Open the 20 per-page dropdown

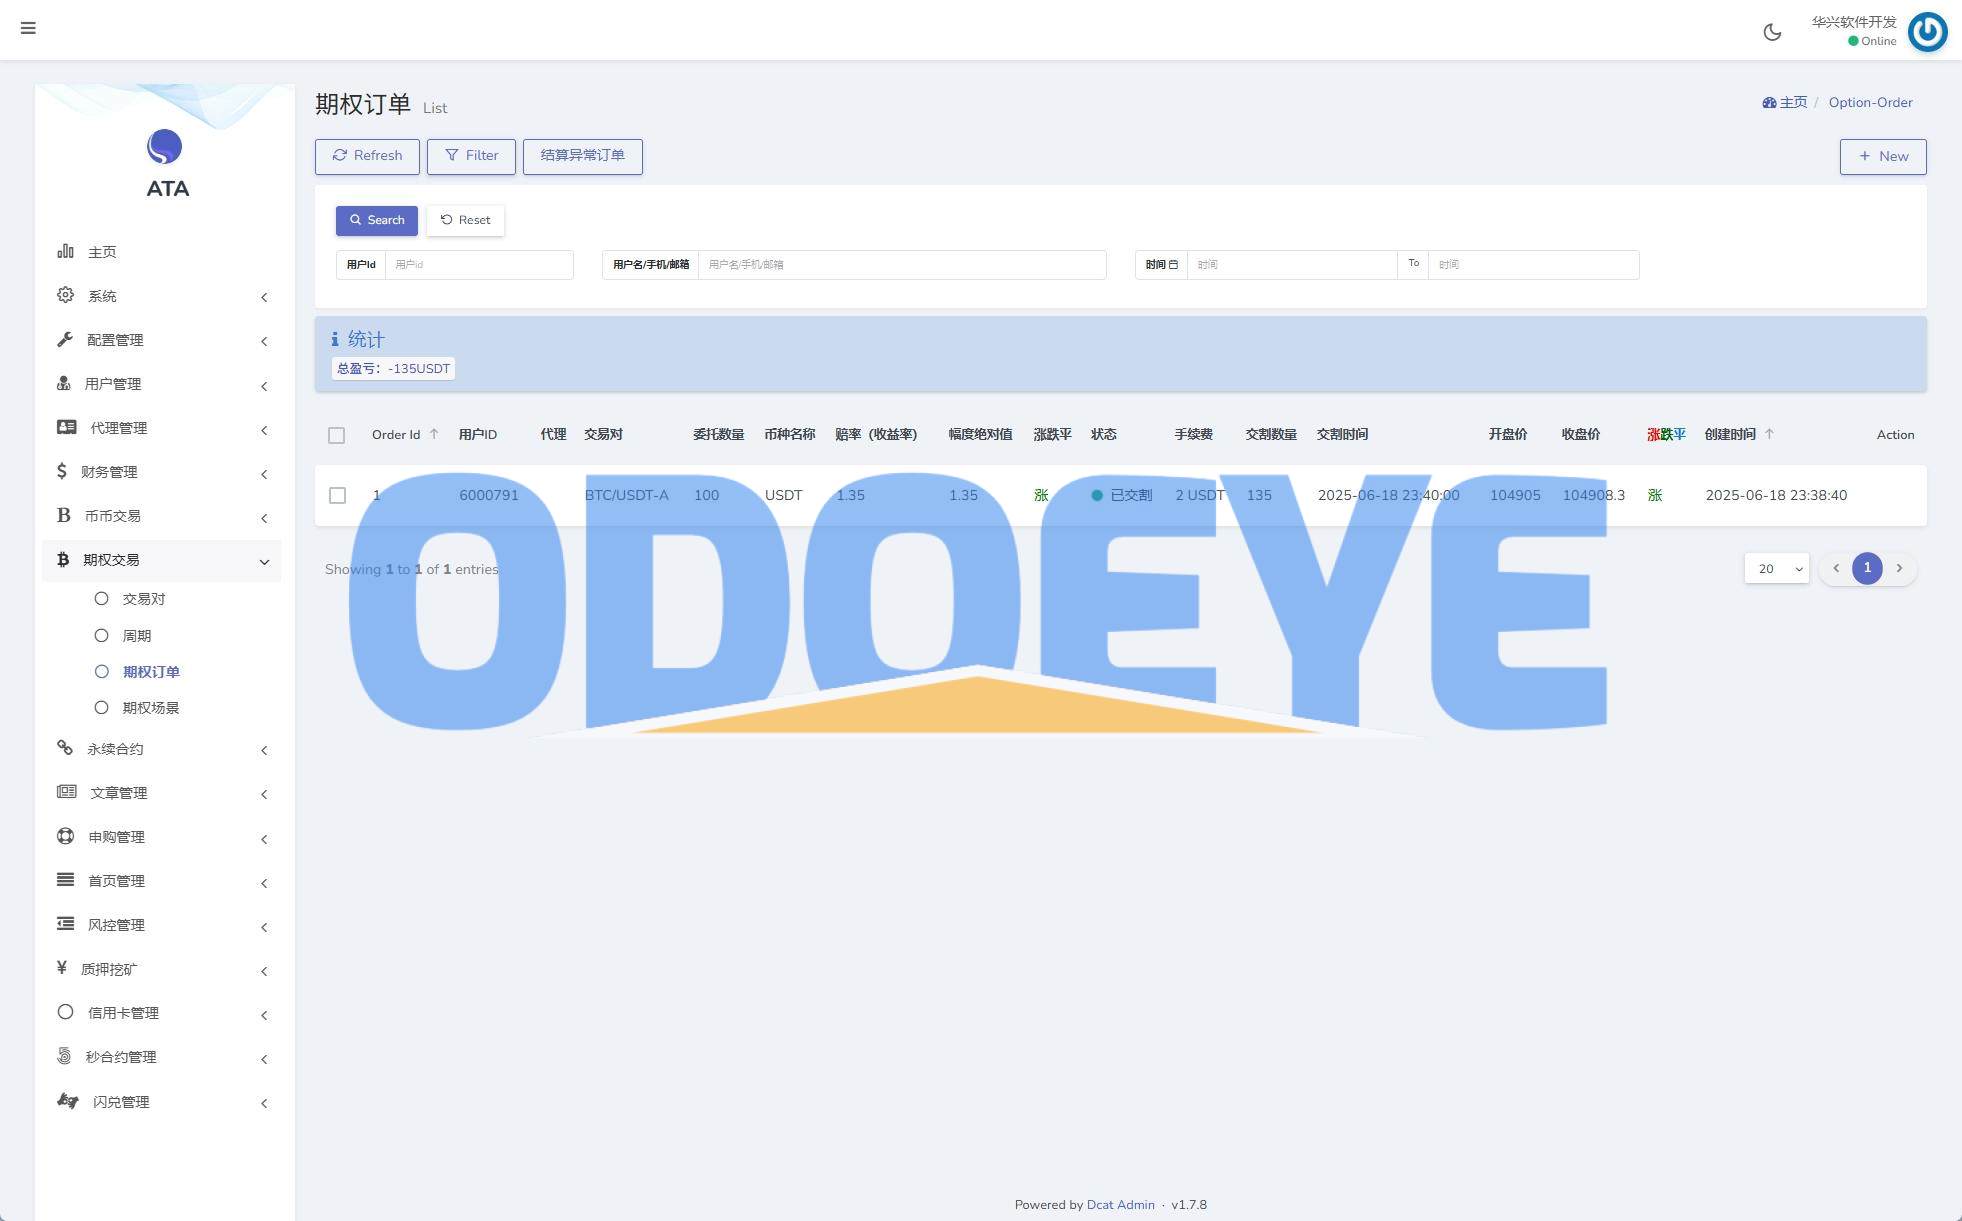pyautogui.click(x=1777, y=569)
